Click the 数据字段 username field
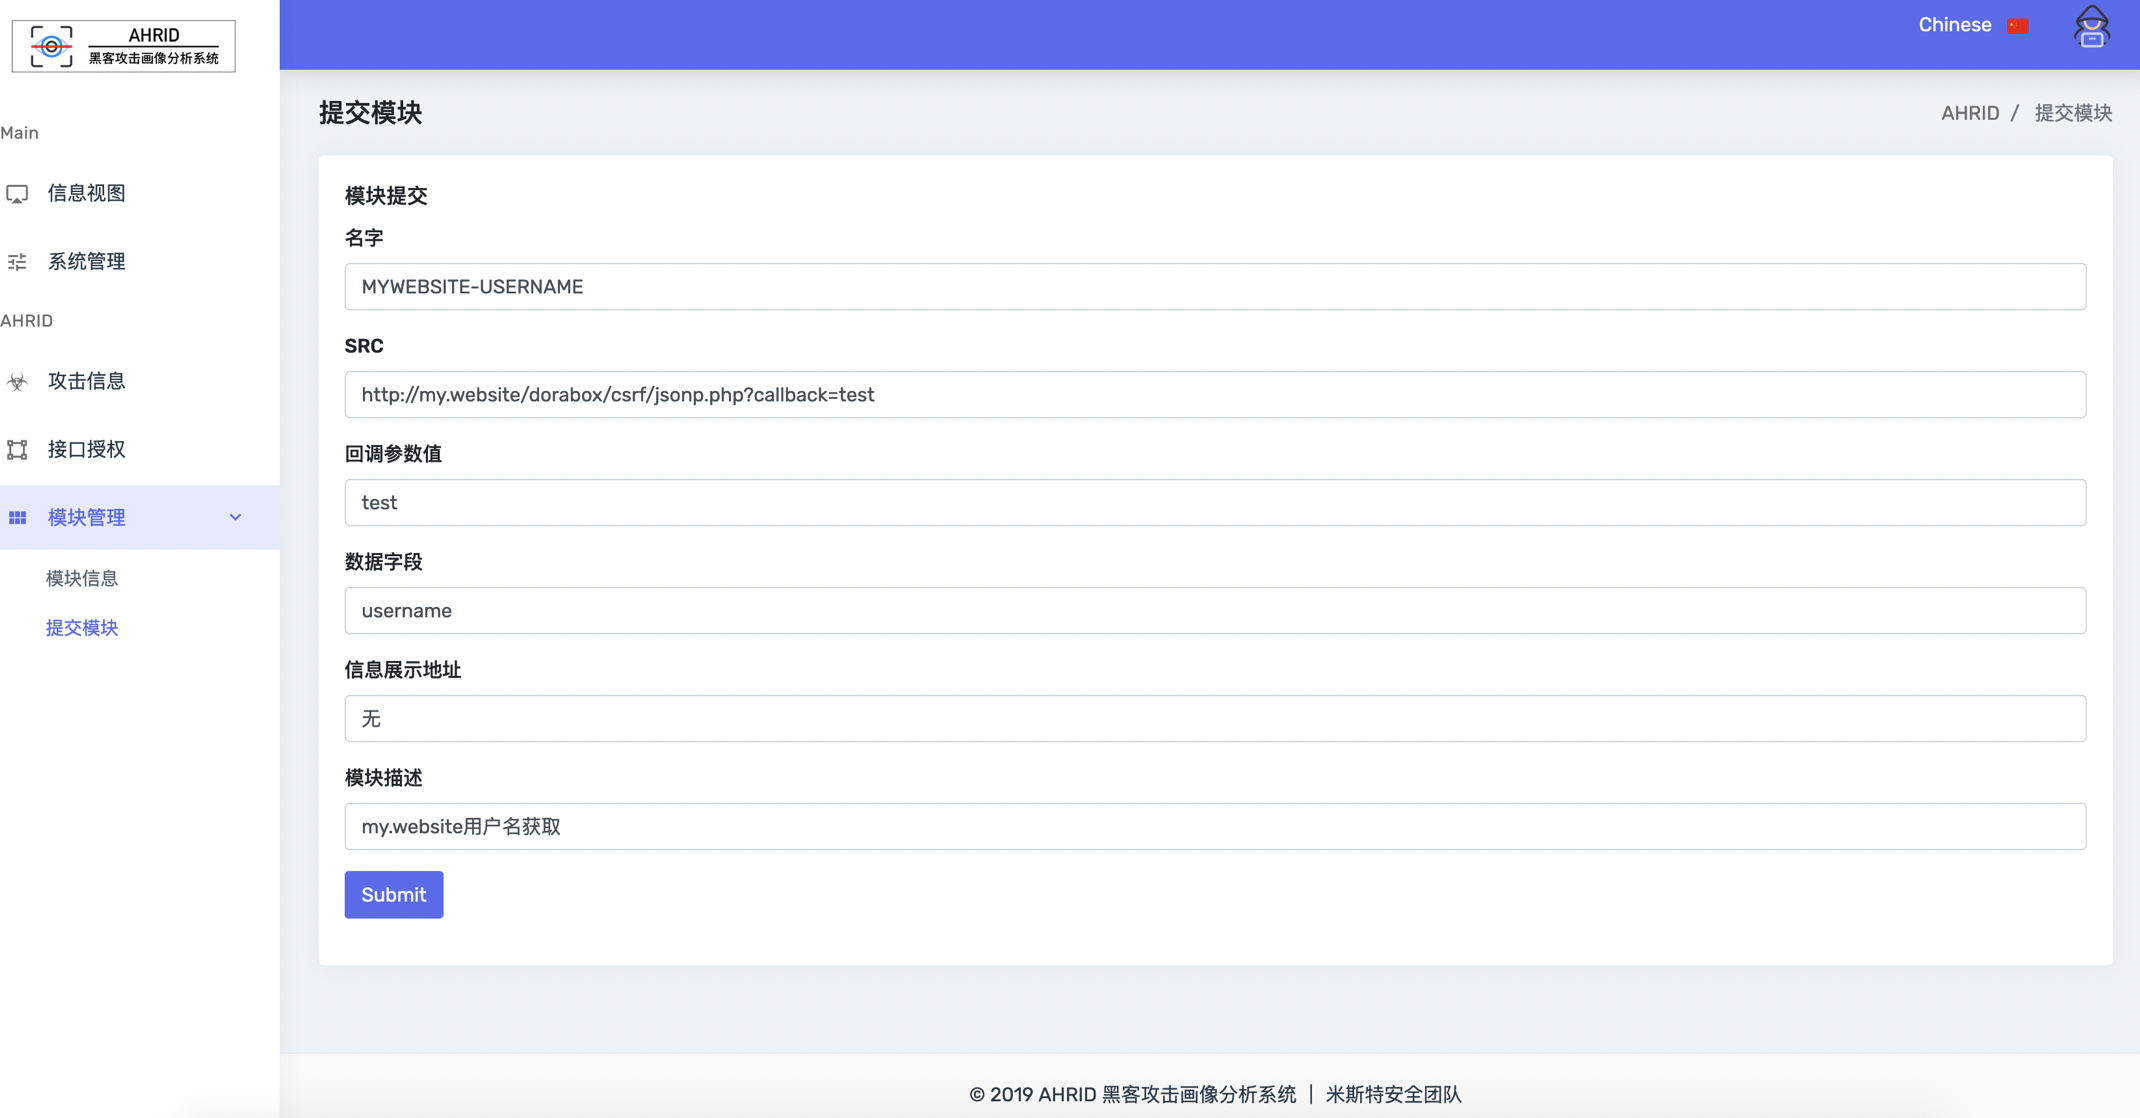Viewport: 2140px width, 1118px height. pos(1214,611)
